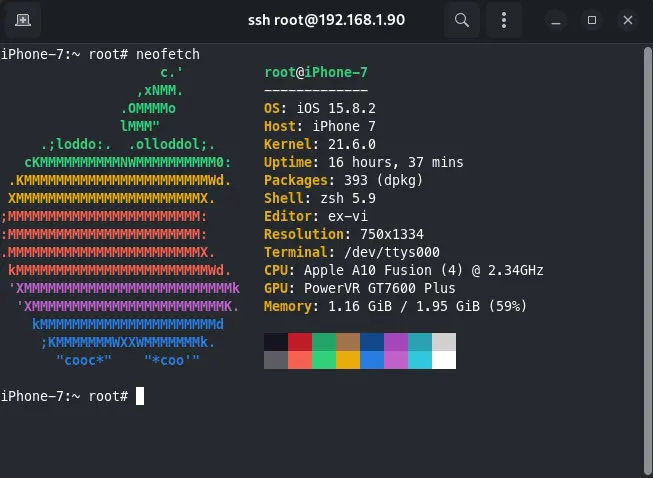Click the Host: iPhone 7 line
653x478 pixels.
(x=320, y=126)
